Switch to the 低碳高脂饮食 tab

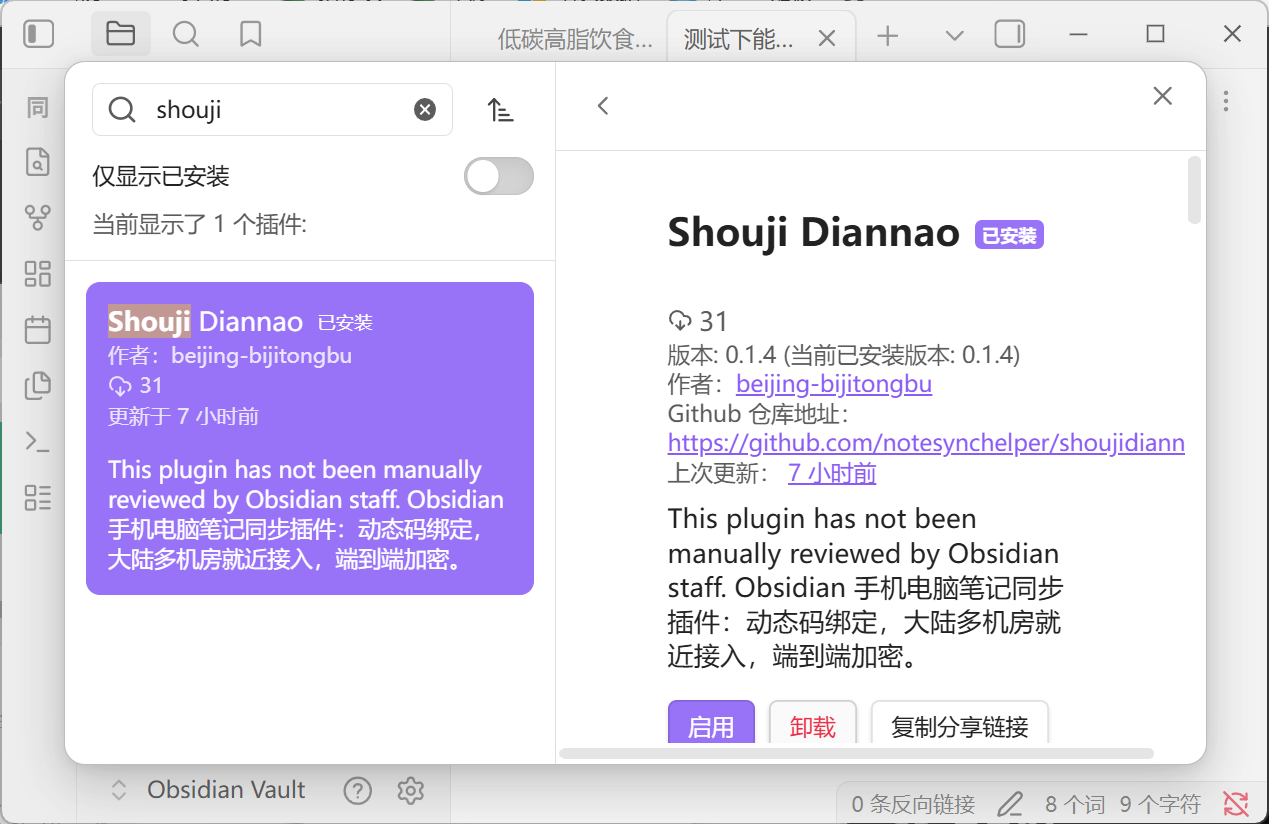pyautogui.click(x=575, y=39)
